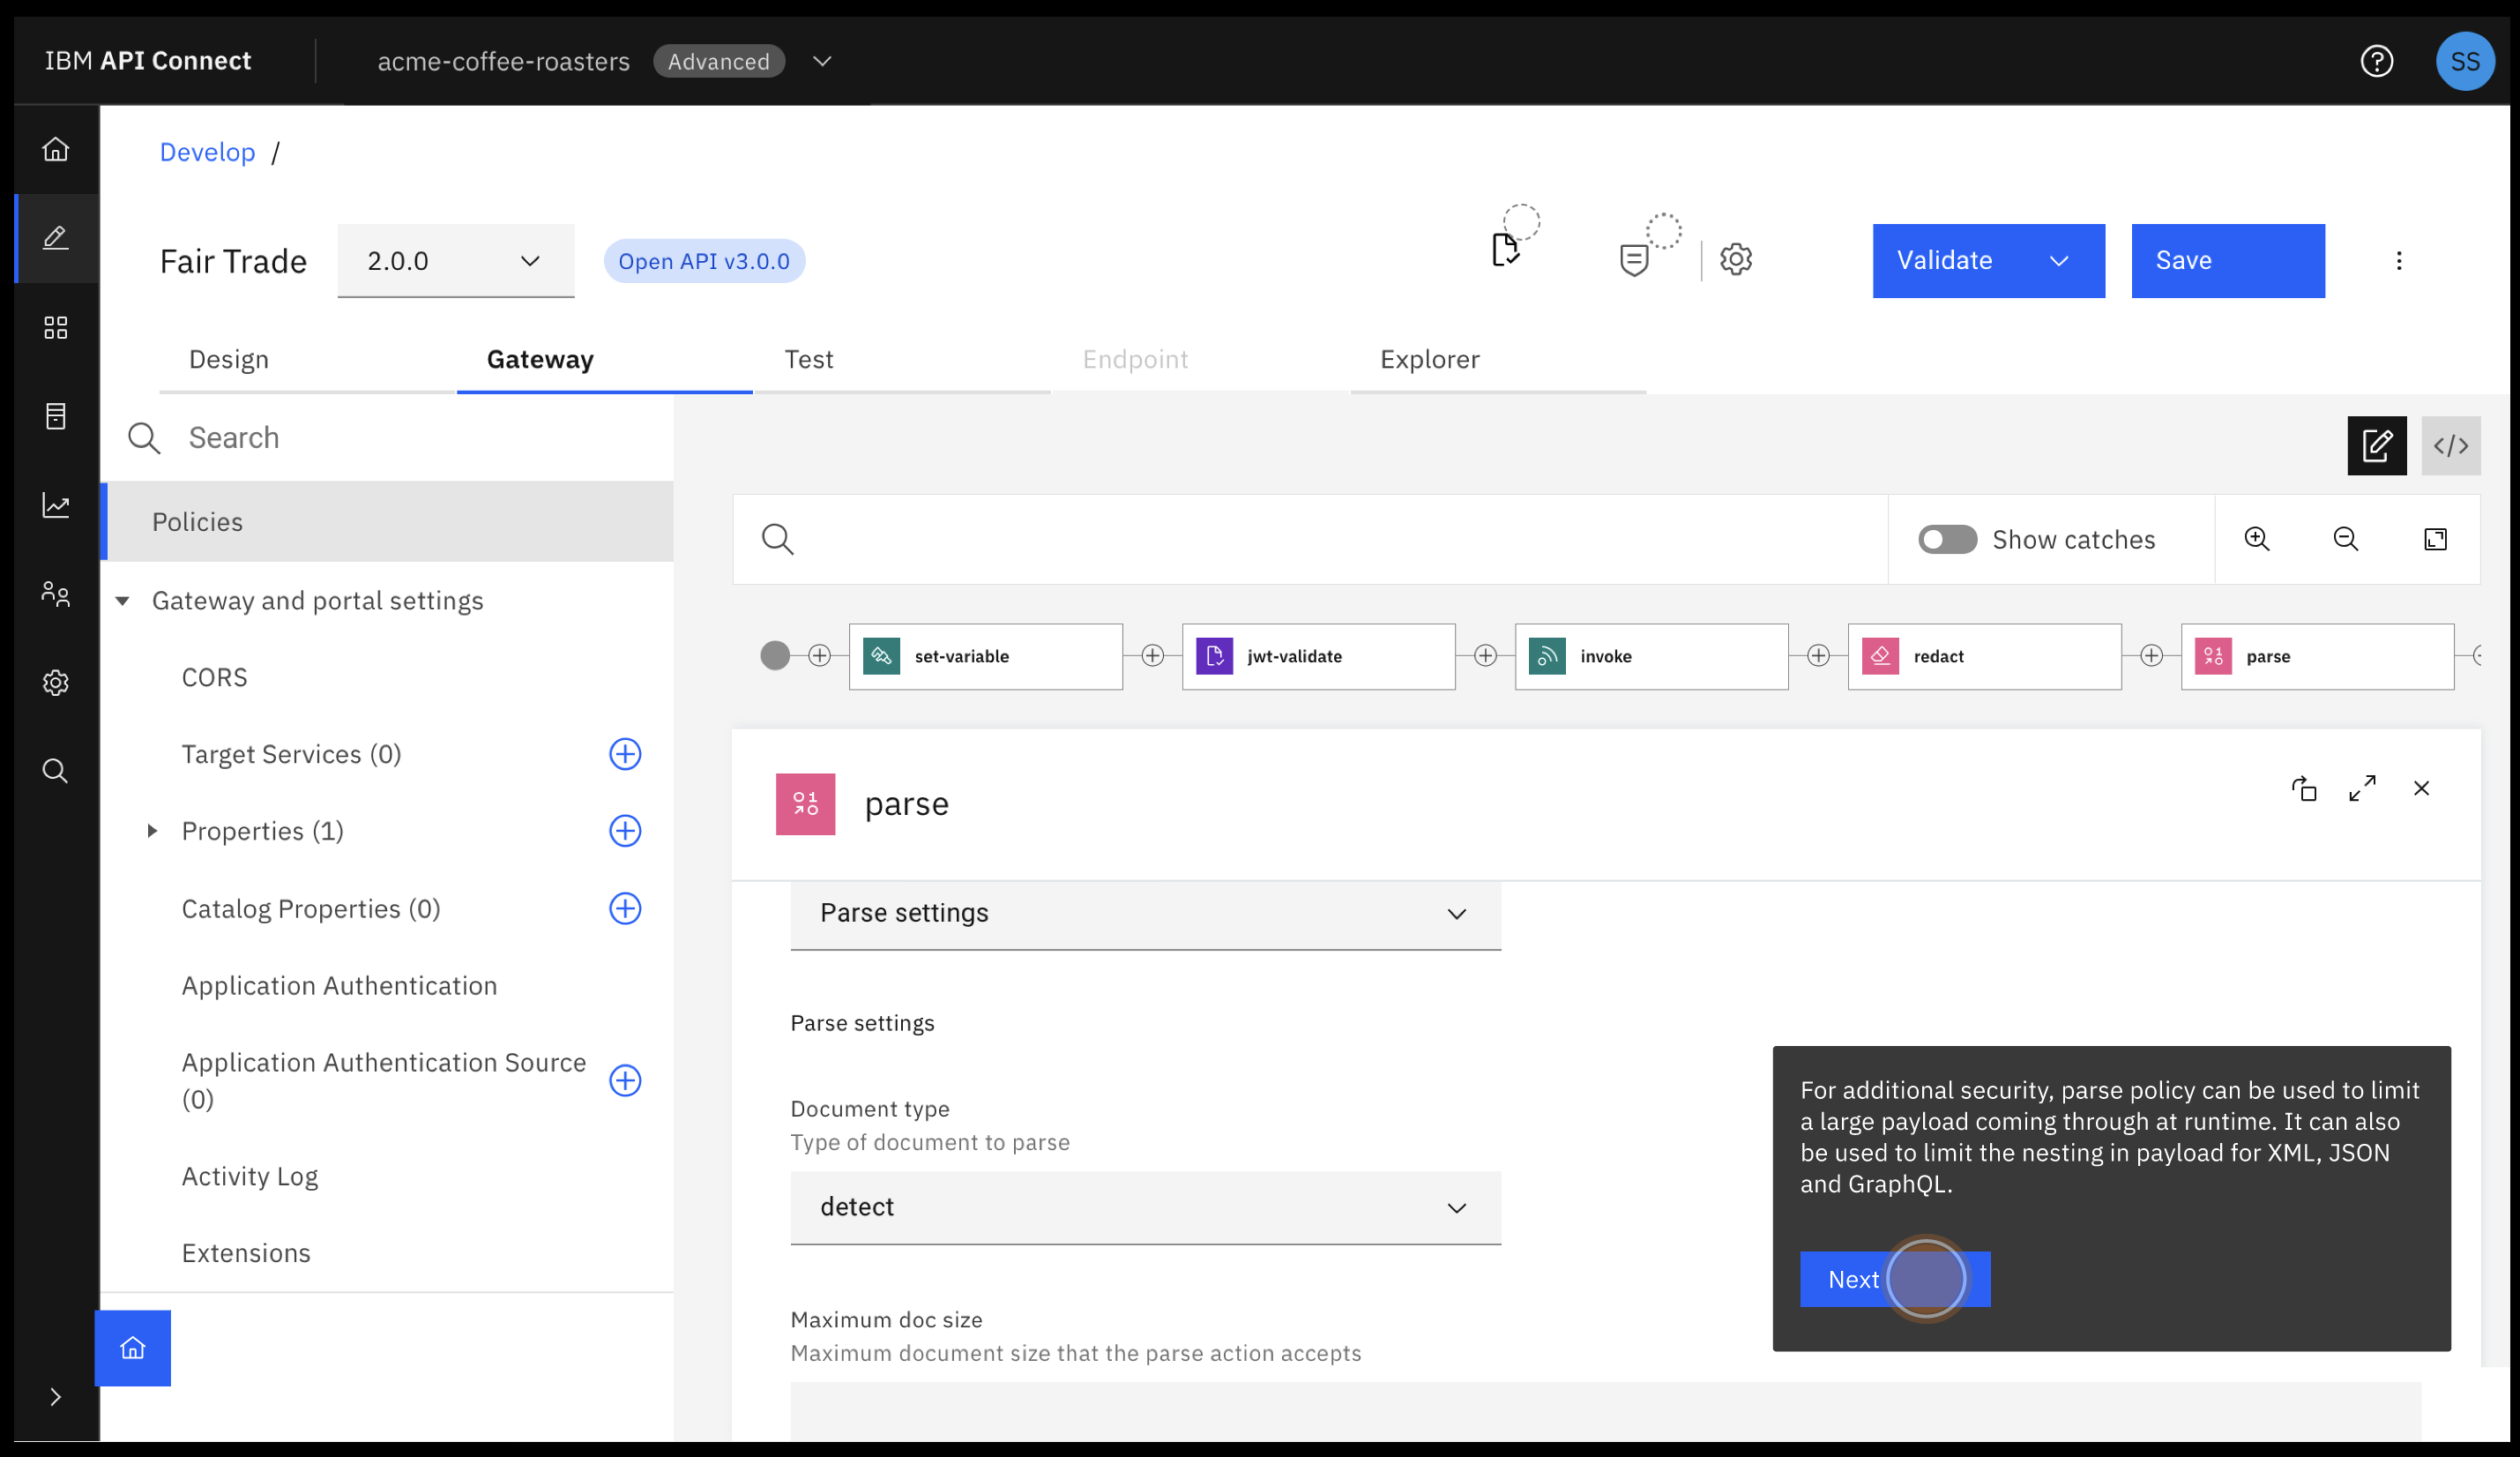This screenshot has height=1457, width=2520.
Task: Open Activity Log settings
Action: [x=250, y=1176]
